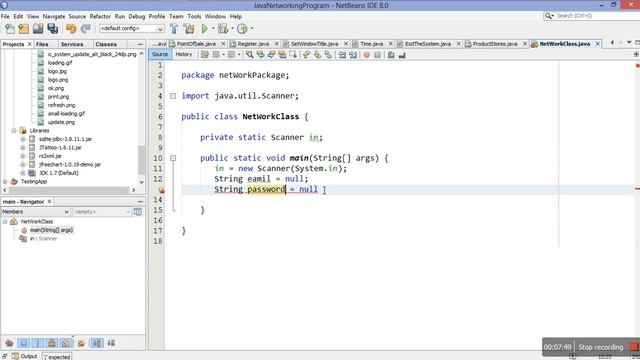Click the Projects panel vertical scrollbar
This screenshot has width=640, height=360.
(x=142, y=160)
